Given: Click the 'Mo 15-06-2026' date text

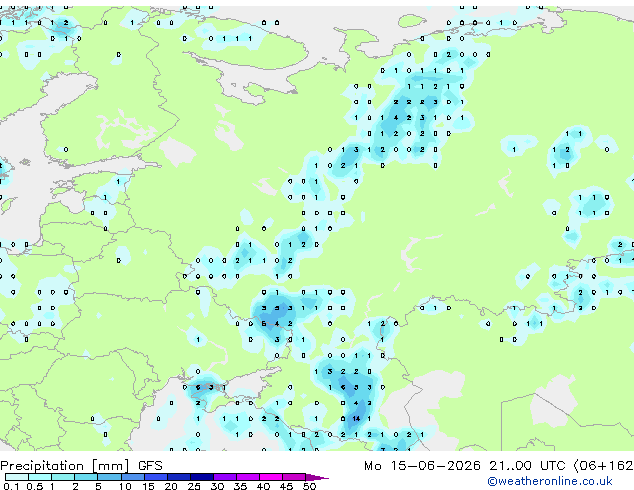Looking at the screenshot, I should (422, 466).
